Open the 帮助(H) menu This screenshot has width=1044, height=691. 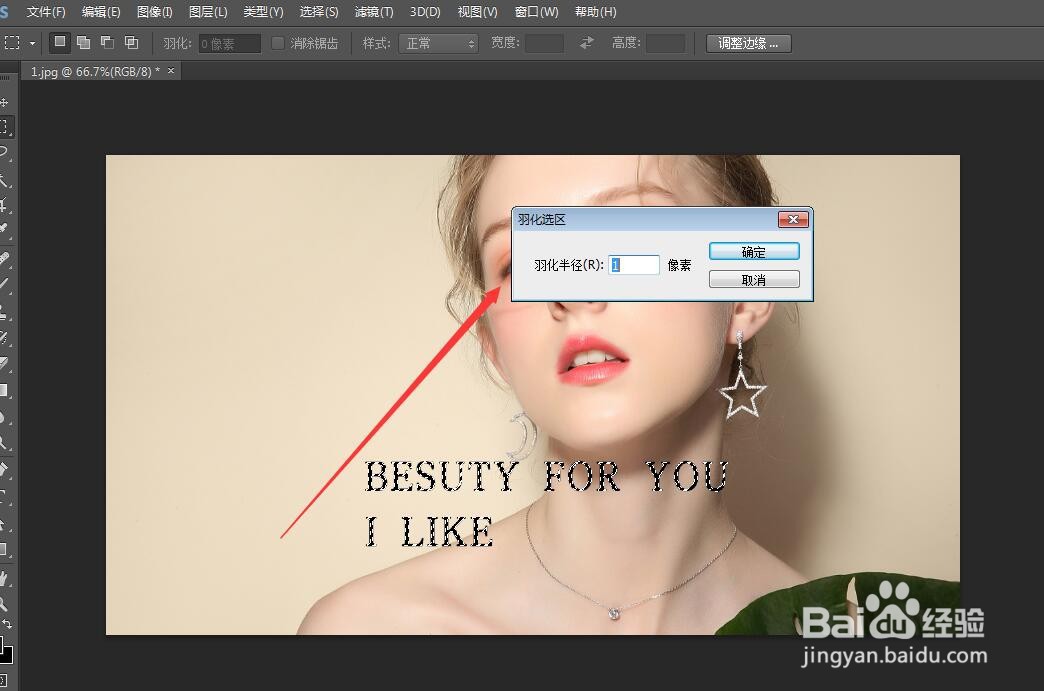[595, 12]
